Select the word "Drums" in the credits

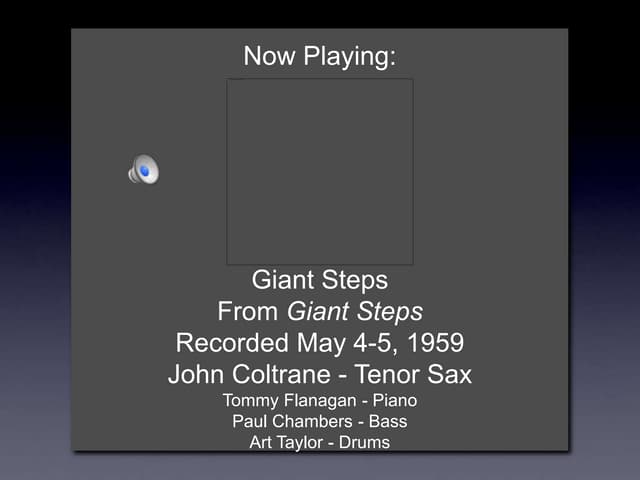(365, 442)
